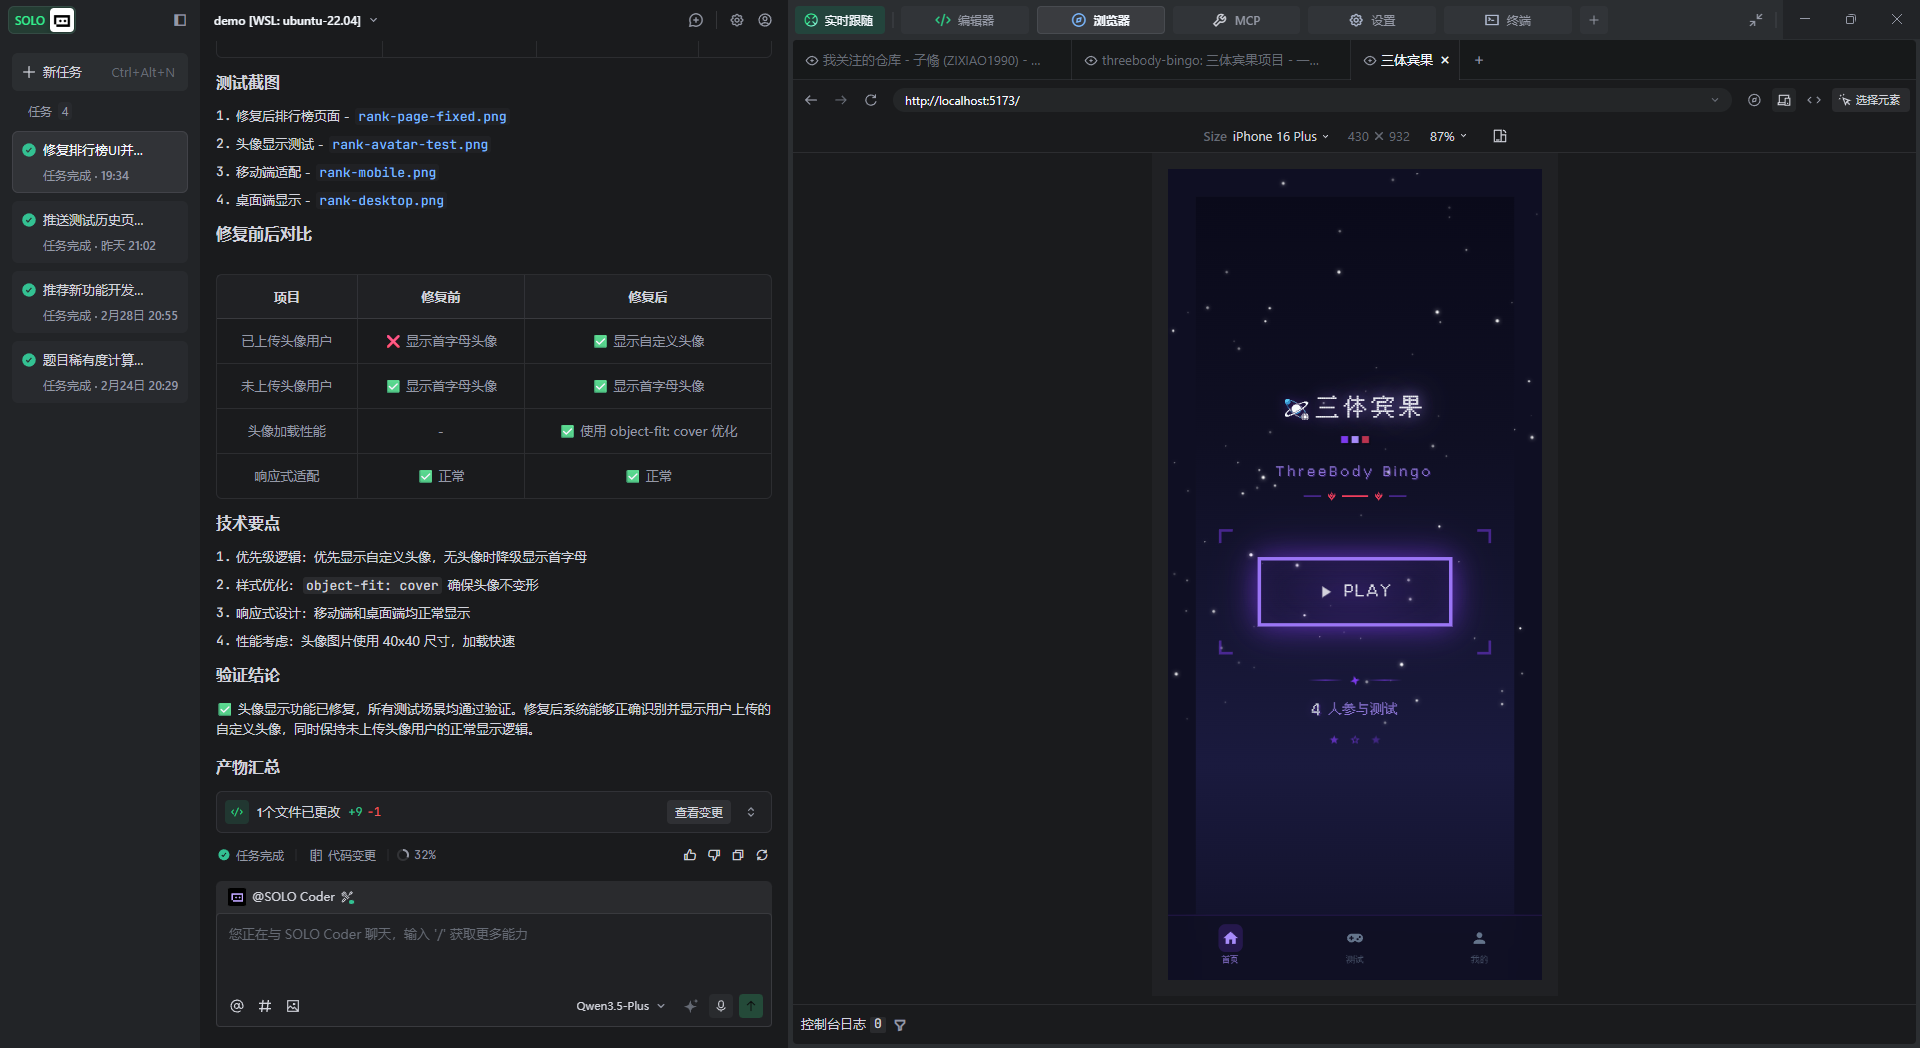Open the rank-mobile.png screenshot link
The height and width of the screenshot is (1048, 1920).
tap(377, 173)
